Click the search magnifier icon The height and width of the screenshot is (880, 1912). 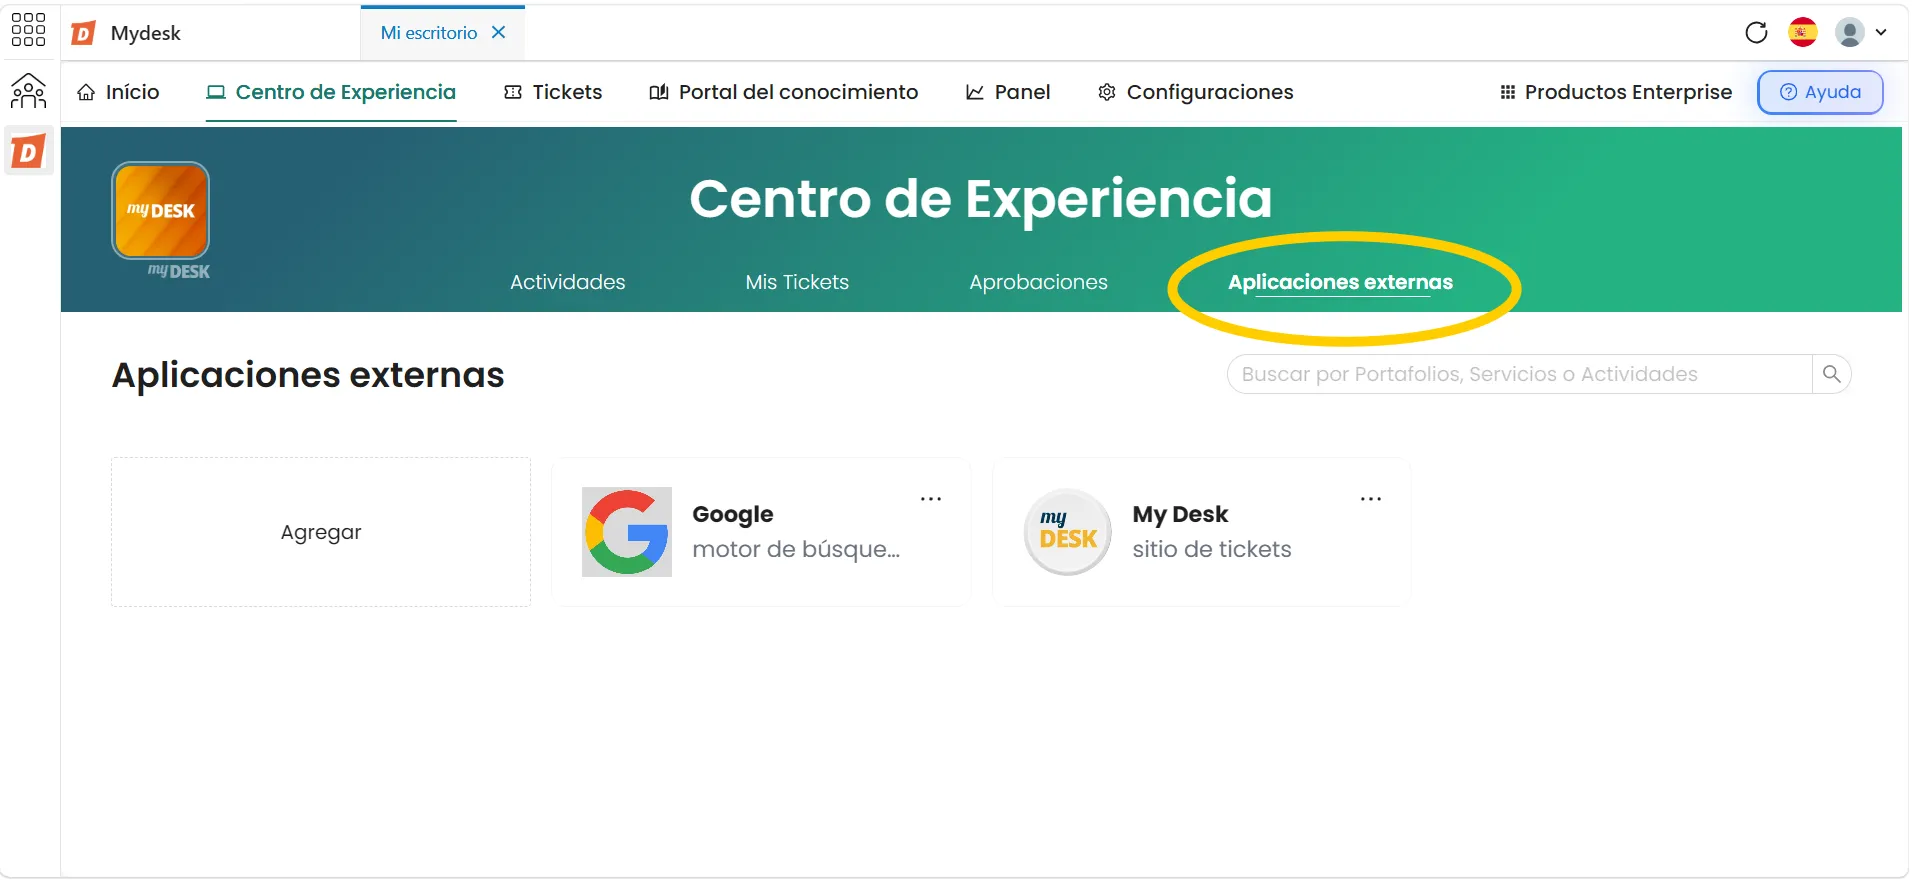(1832, 374)
